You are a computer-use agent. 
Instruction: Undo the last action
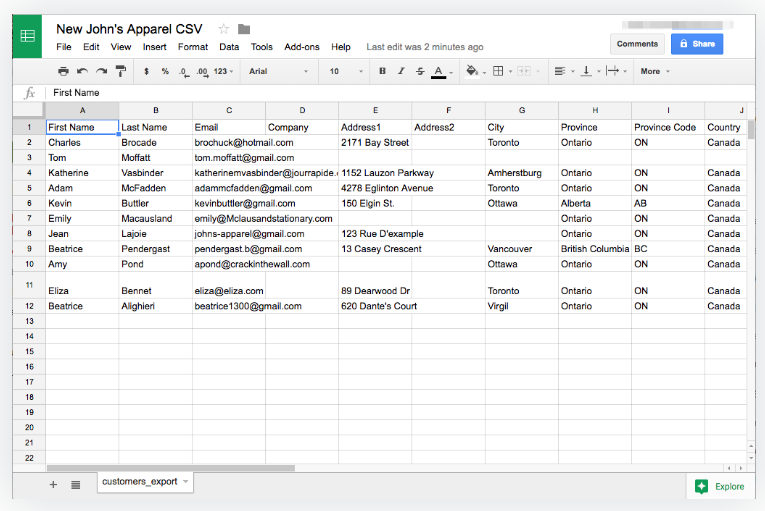82,71
